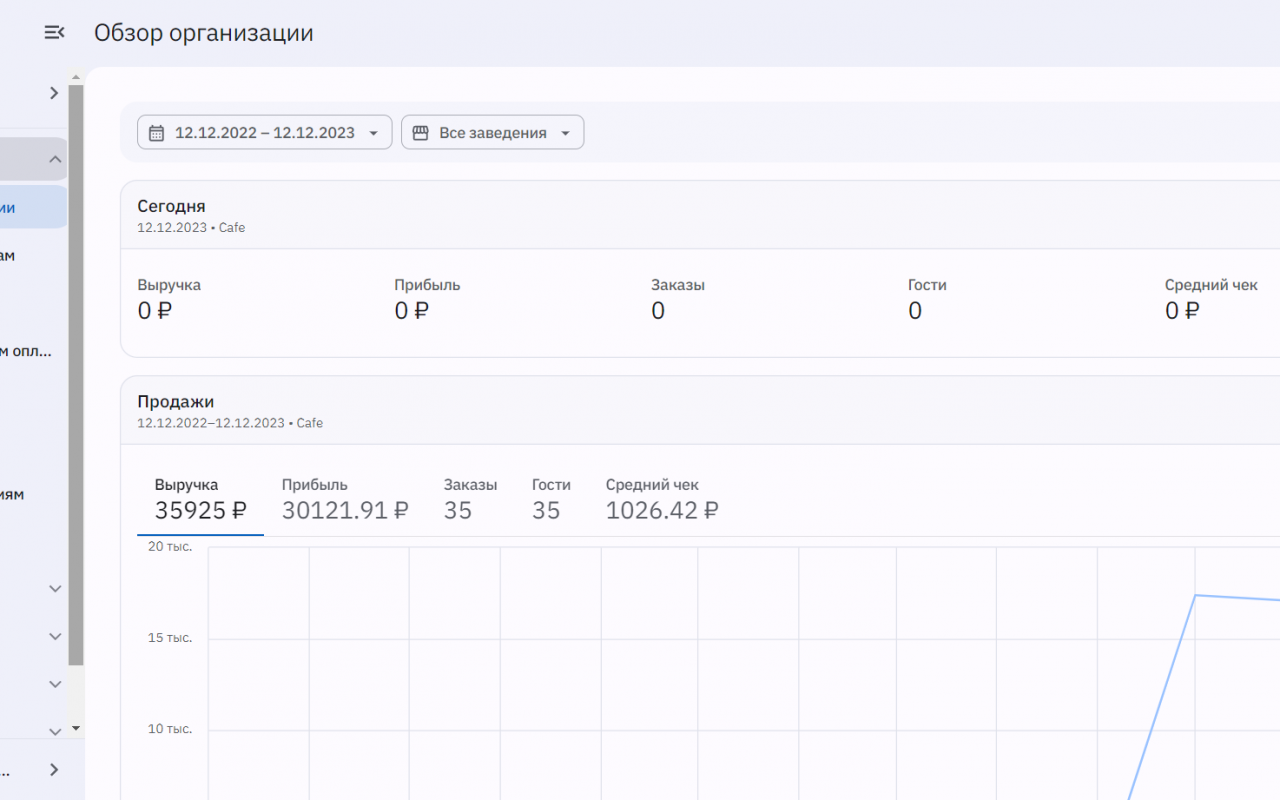Open the date range dropdown arrow

[373, 133]
